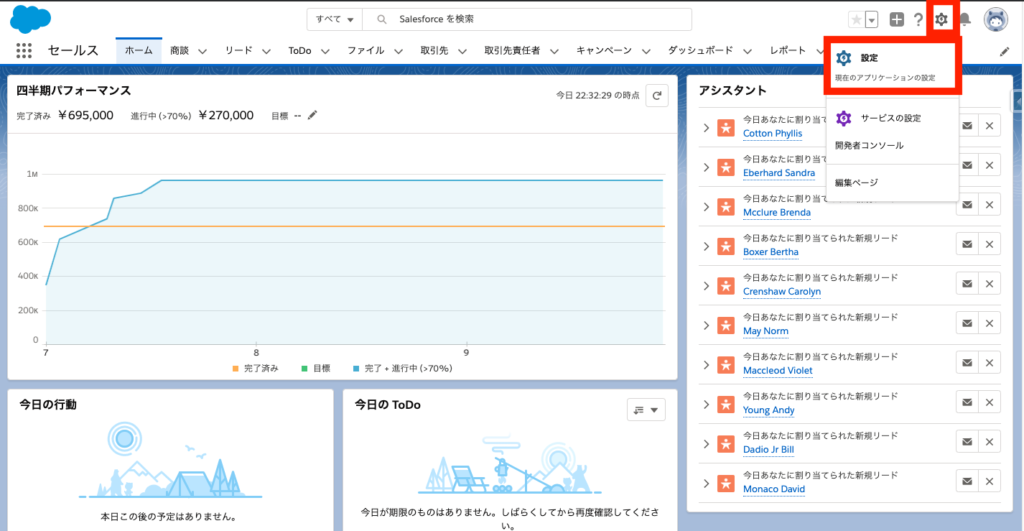Click the 完了済み legend swatch

[236, 368]
